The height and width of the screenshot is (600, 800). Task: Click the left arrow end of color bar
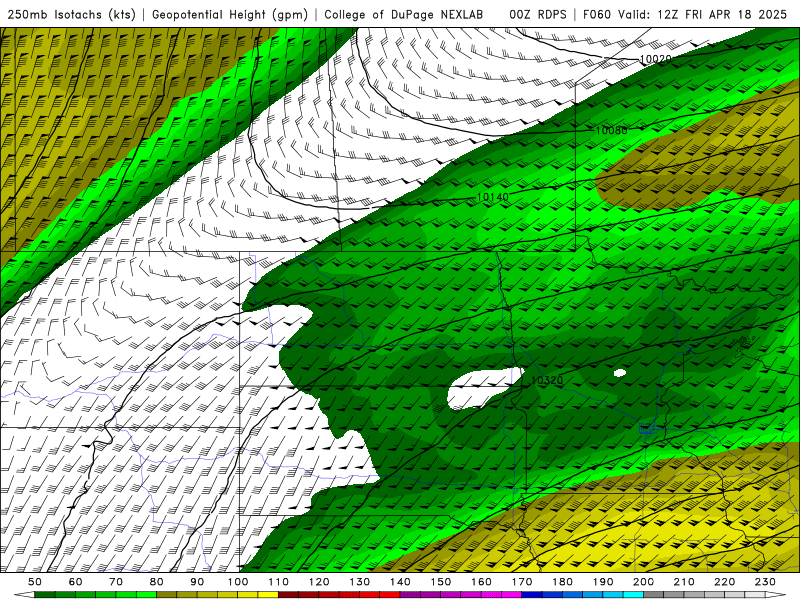click(24, 595)
